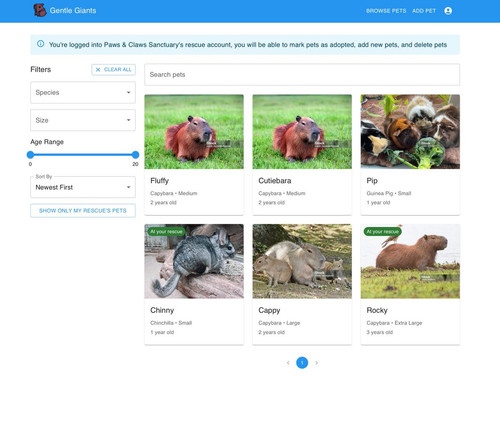Viewport: 500px width, 432px height.
Task: Click the minimum age slider handle
Action: click(30, 155)
